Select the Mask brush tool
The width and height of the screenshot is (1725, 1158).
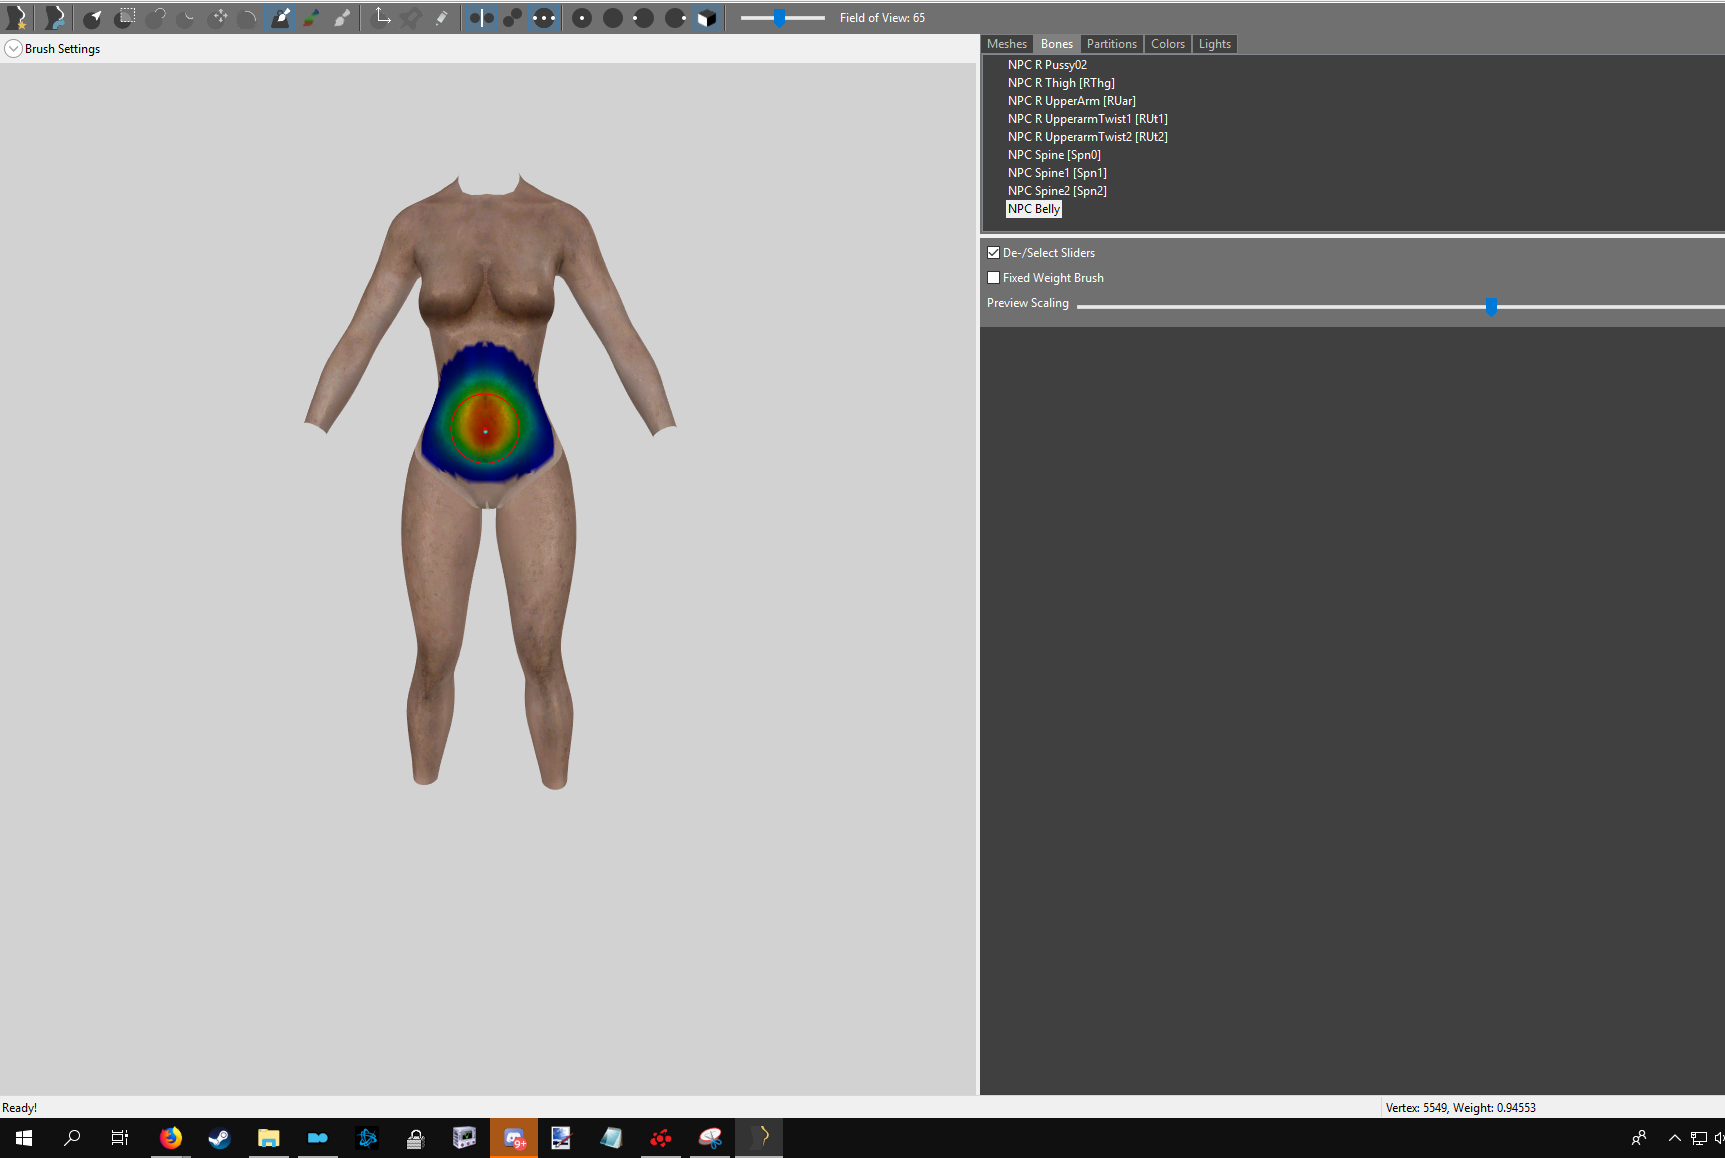click(125, 18)
